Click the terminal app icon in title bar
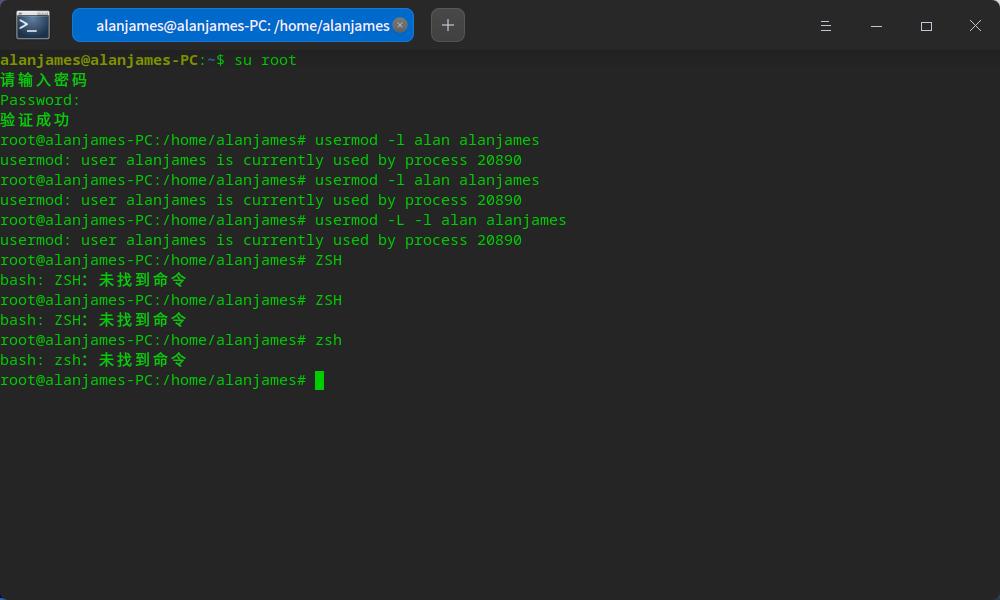The image size is (1000, 600). pos(33,25)
